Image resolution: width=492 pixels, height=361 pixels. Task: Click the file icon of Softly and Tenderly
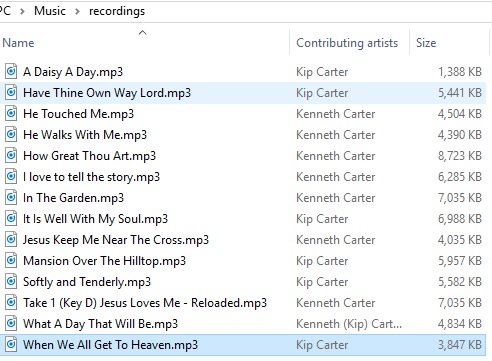tap(11, 281)
